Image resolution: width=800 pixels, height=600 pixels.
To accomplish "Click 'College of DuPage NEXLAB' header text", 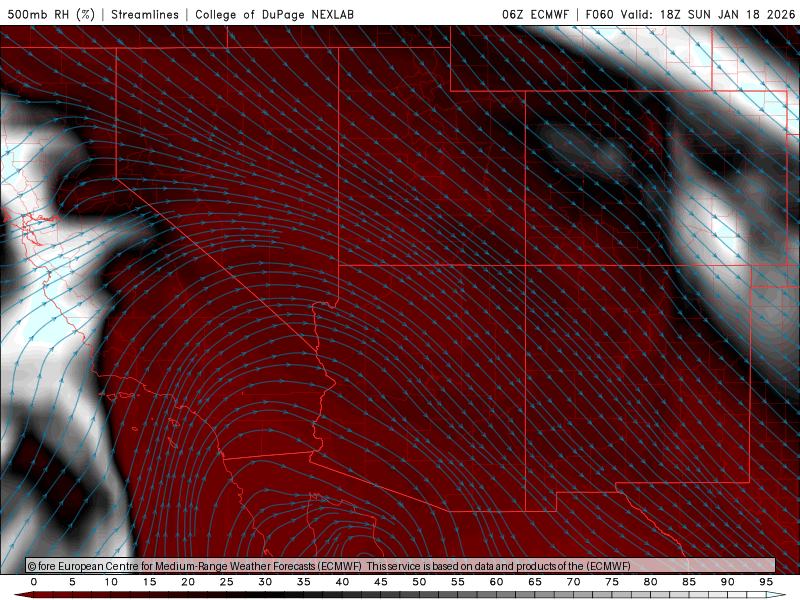I will click(x=274, y=14).
